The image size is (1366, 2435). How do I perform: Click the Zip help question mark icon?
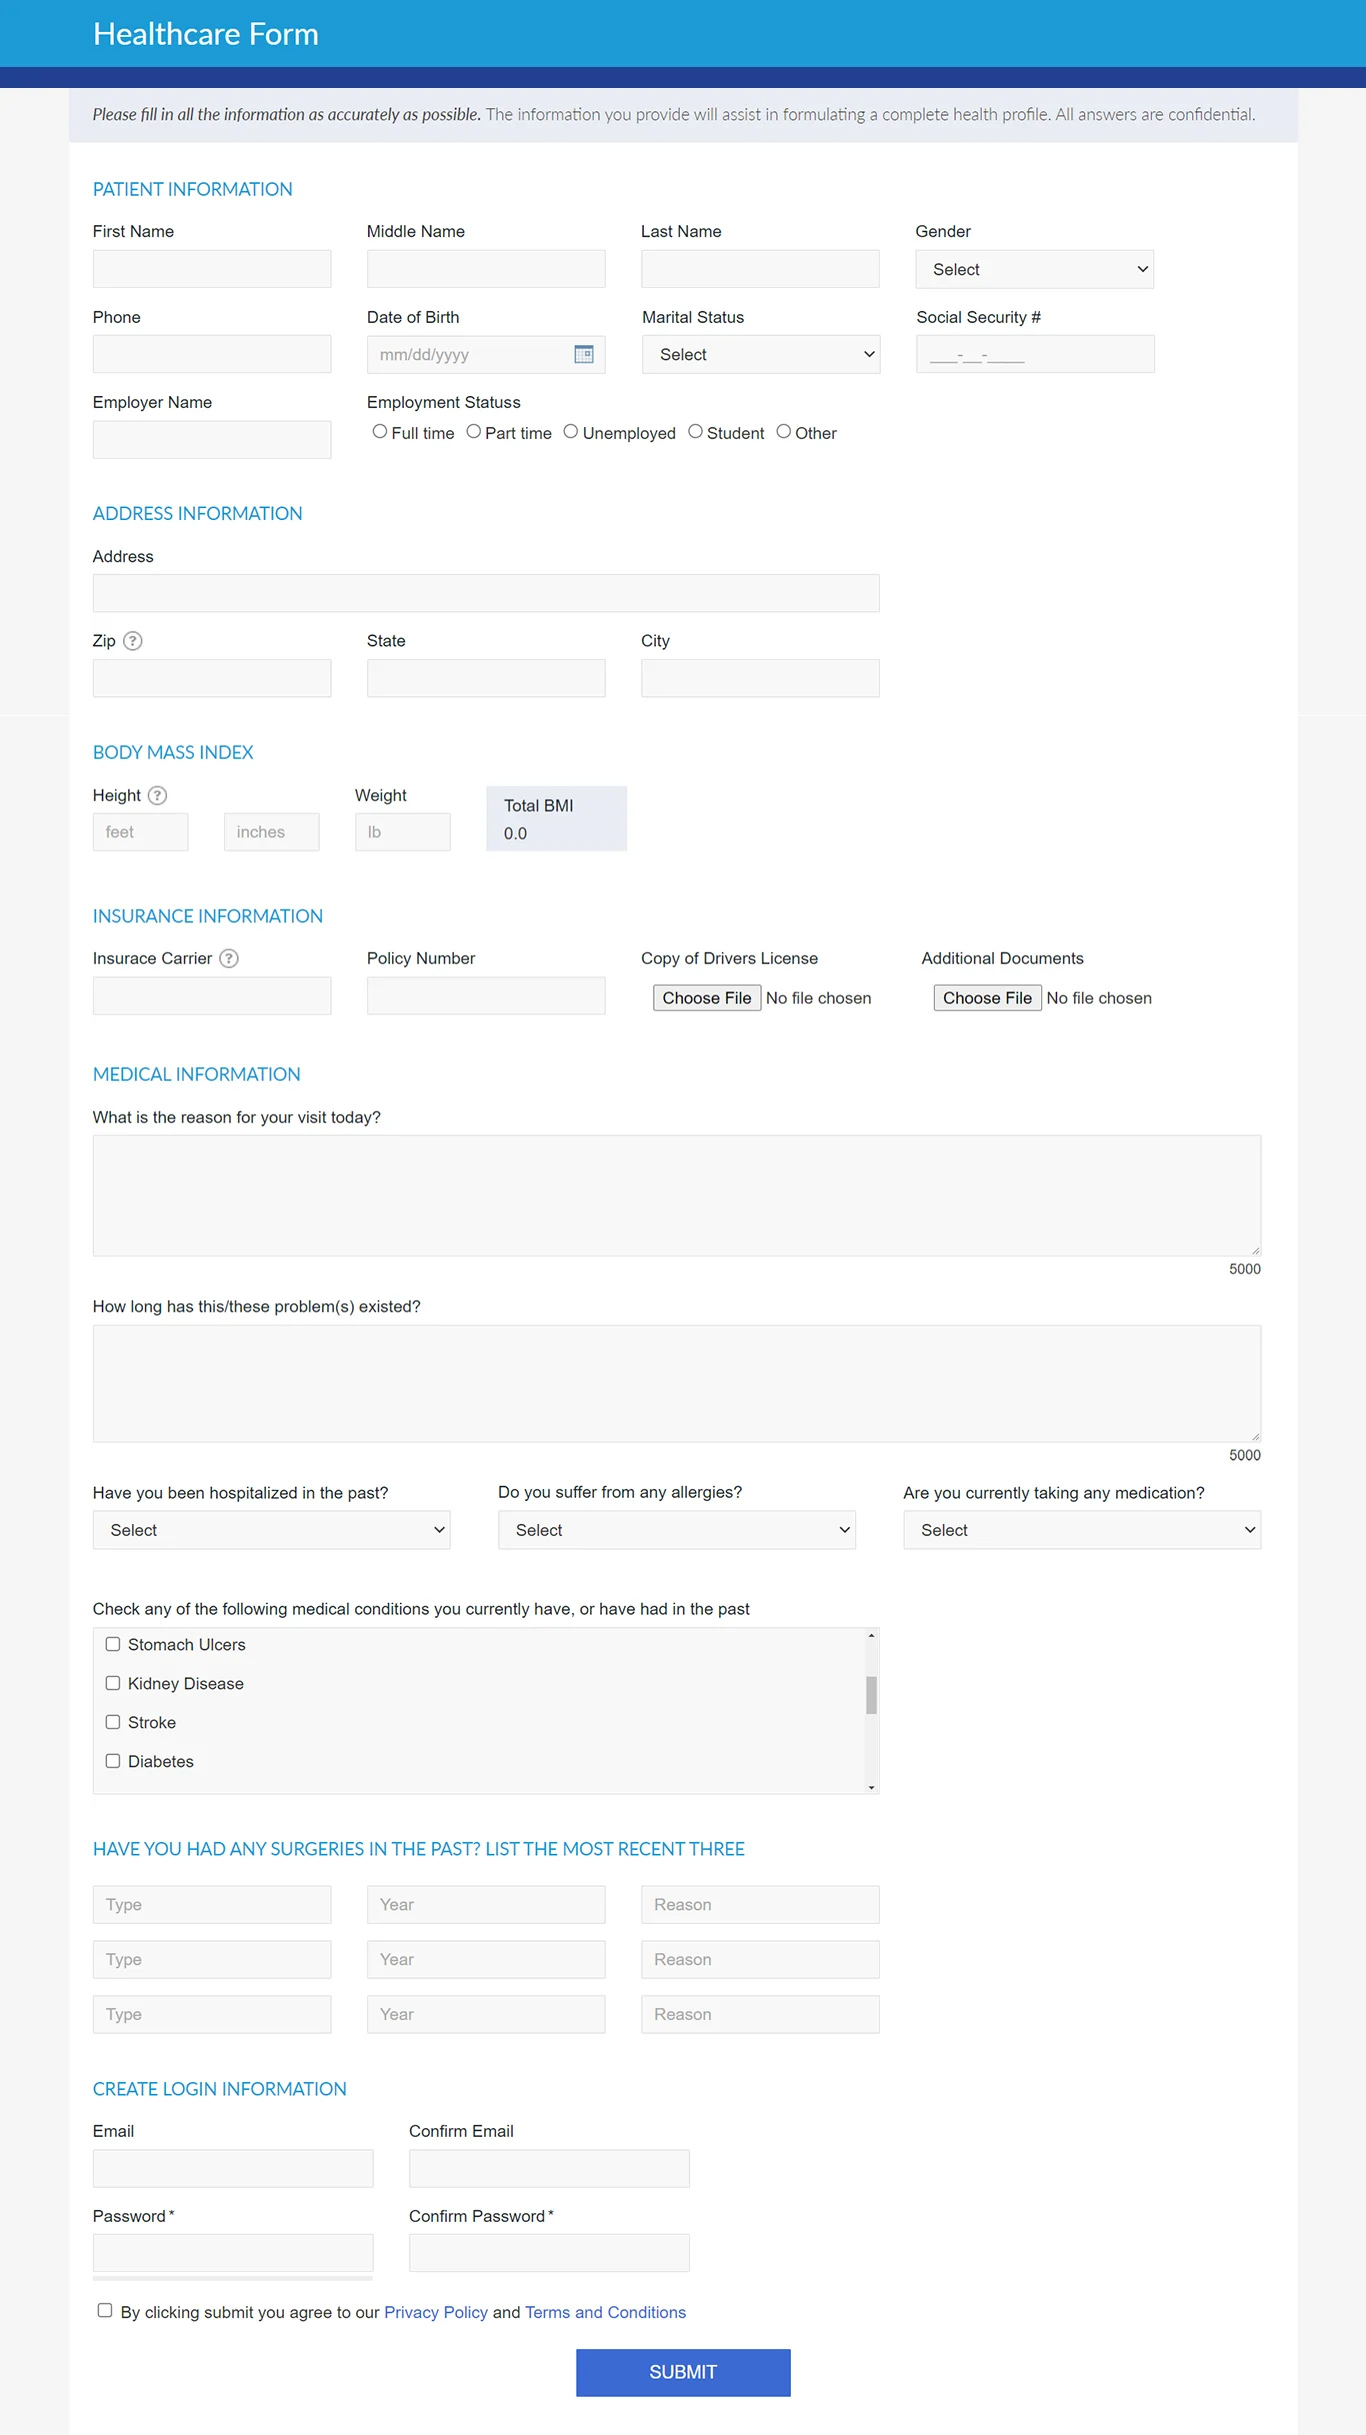point(132,641)
